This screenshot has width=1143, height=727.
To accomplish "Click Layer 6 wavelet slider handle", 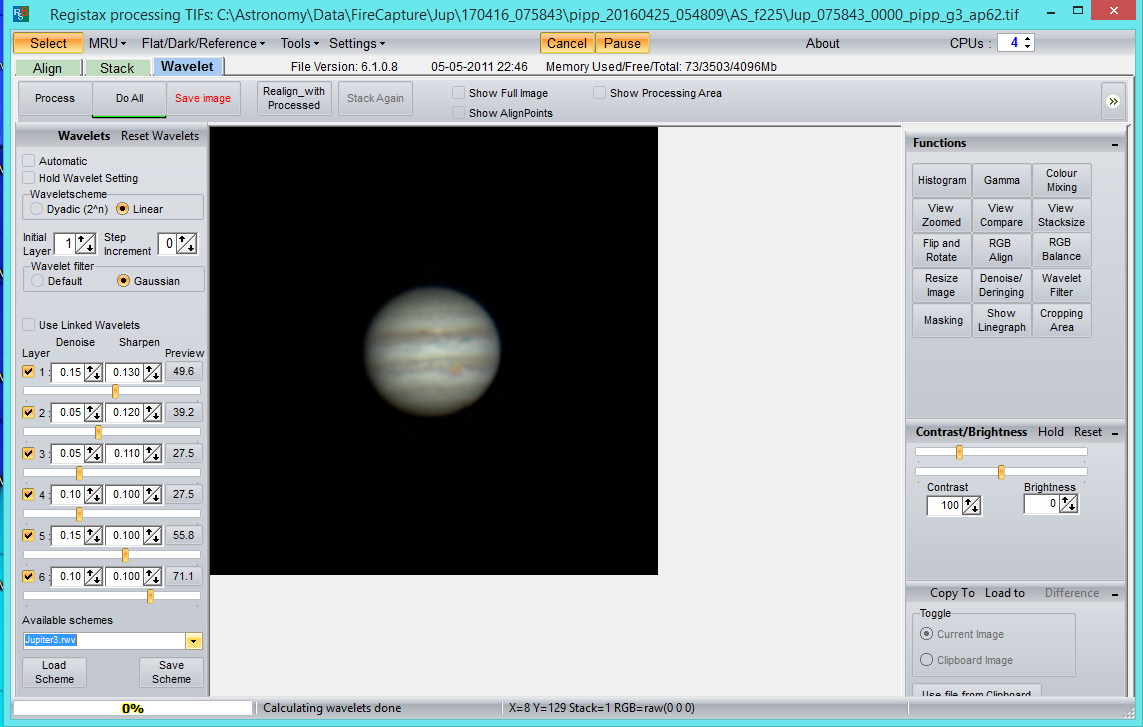I will (x=150, y=596).
